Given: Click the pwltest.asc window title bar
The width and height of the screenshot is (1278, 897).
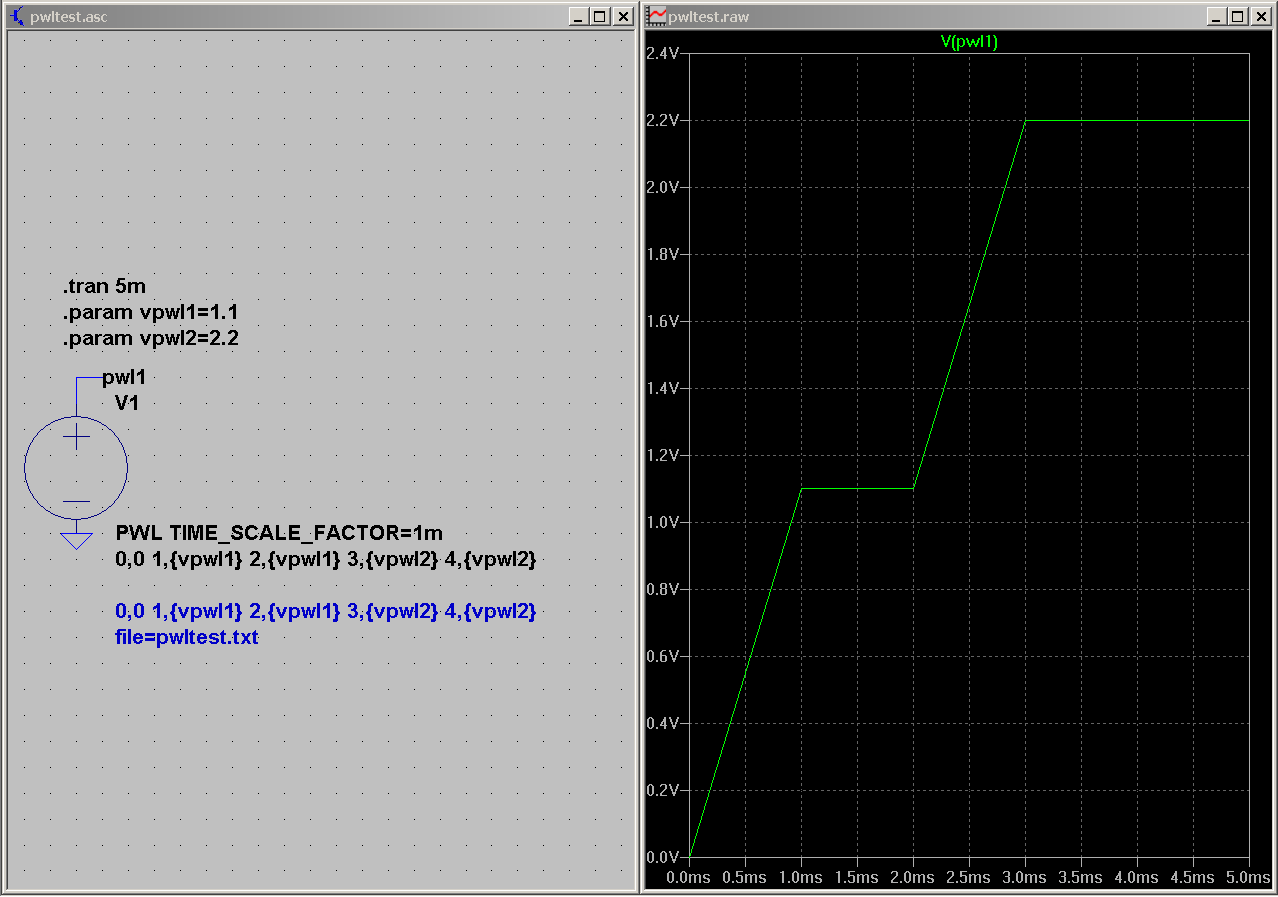Looking at the screenshot, I should 320,16.
